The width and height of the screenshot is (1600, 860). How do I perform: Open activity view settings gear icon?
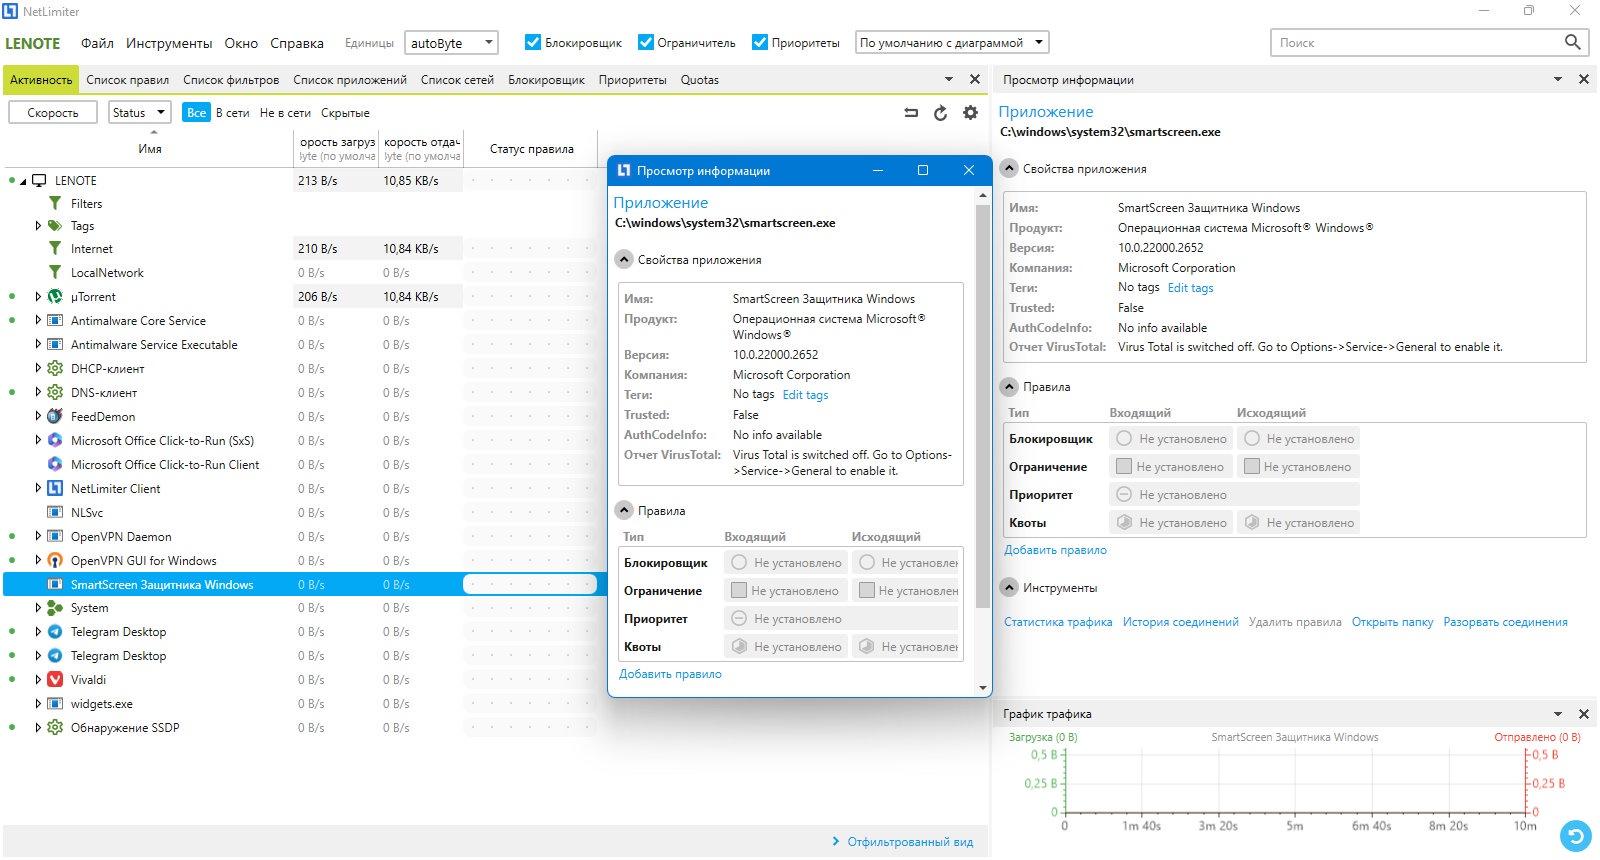[x=970, y=113]
